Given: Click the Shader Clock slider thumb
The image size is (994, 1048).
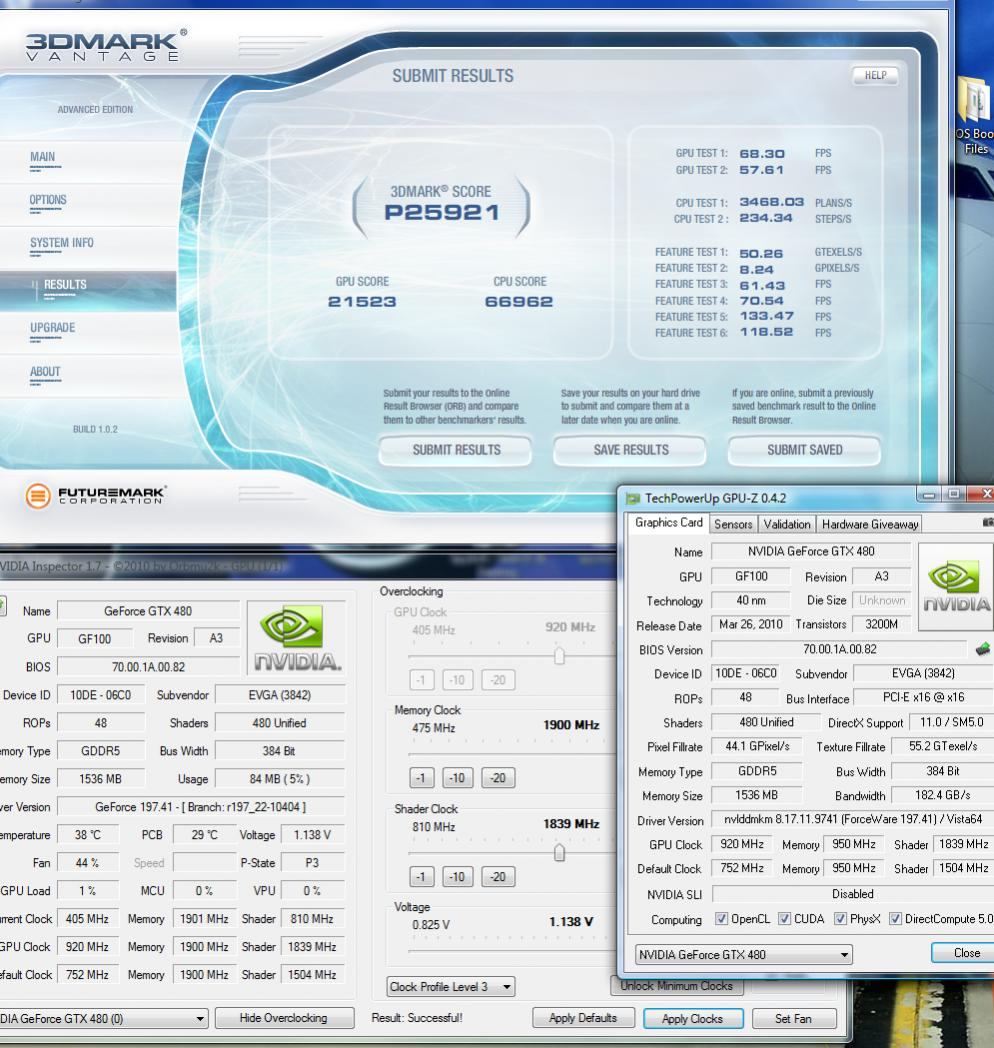Looking at the screenshot, I should pyautogui.click(x=560, y=853).
